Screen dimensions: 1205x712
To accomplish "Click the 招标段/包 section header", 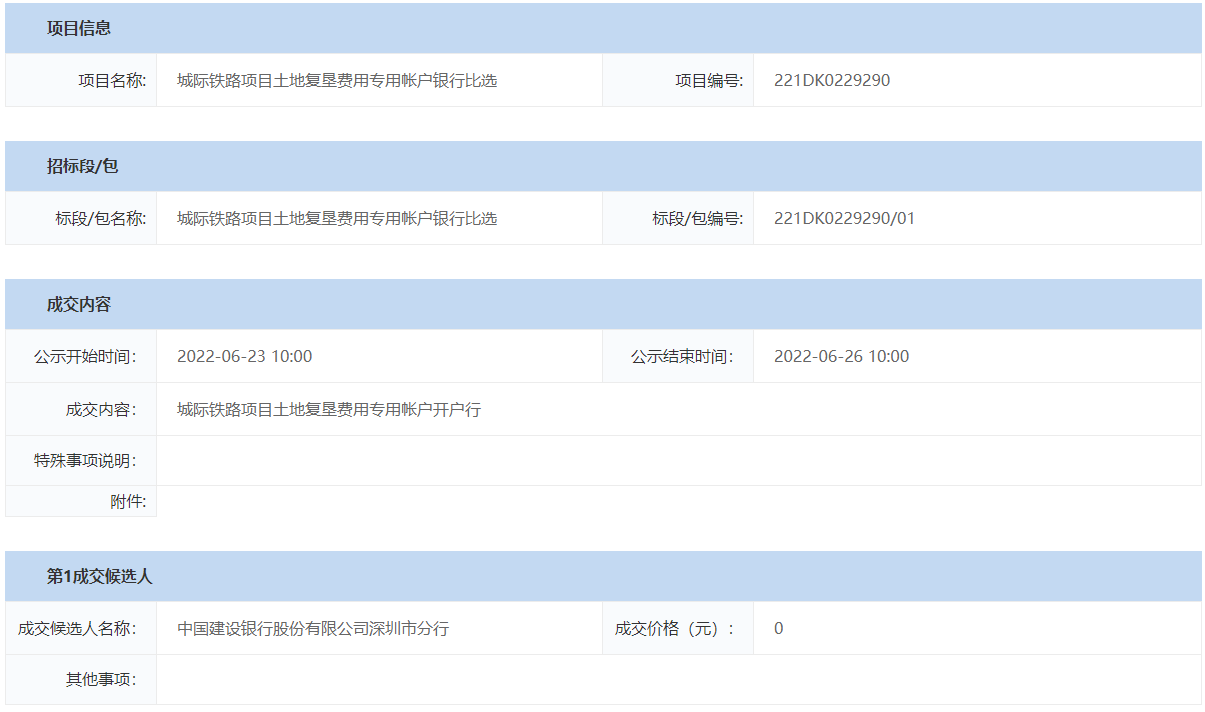I will (x=82, y=166).
